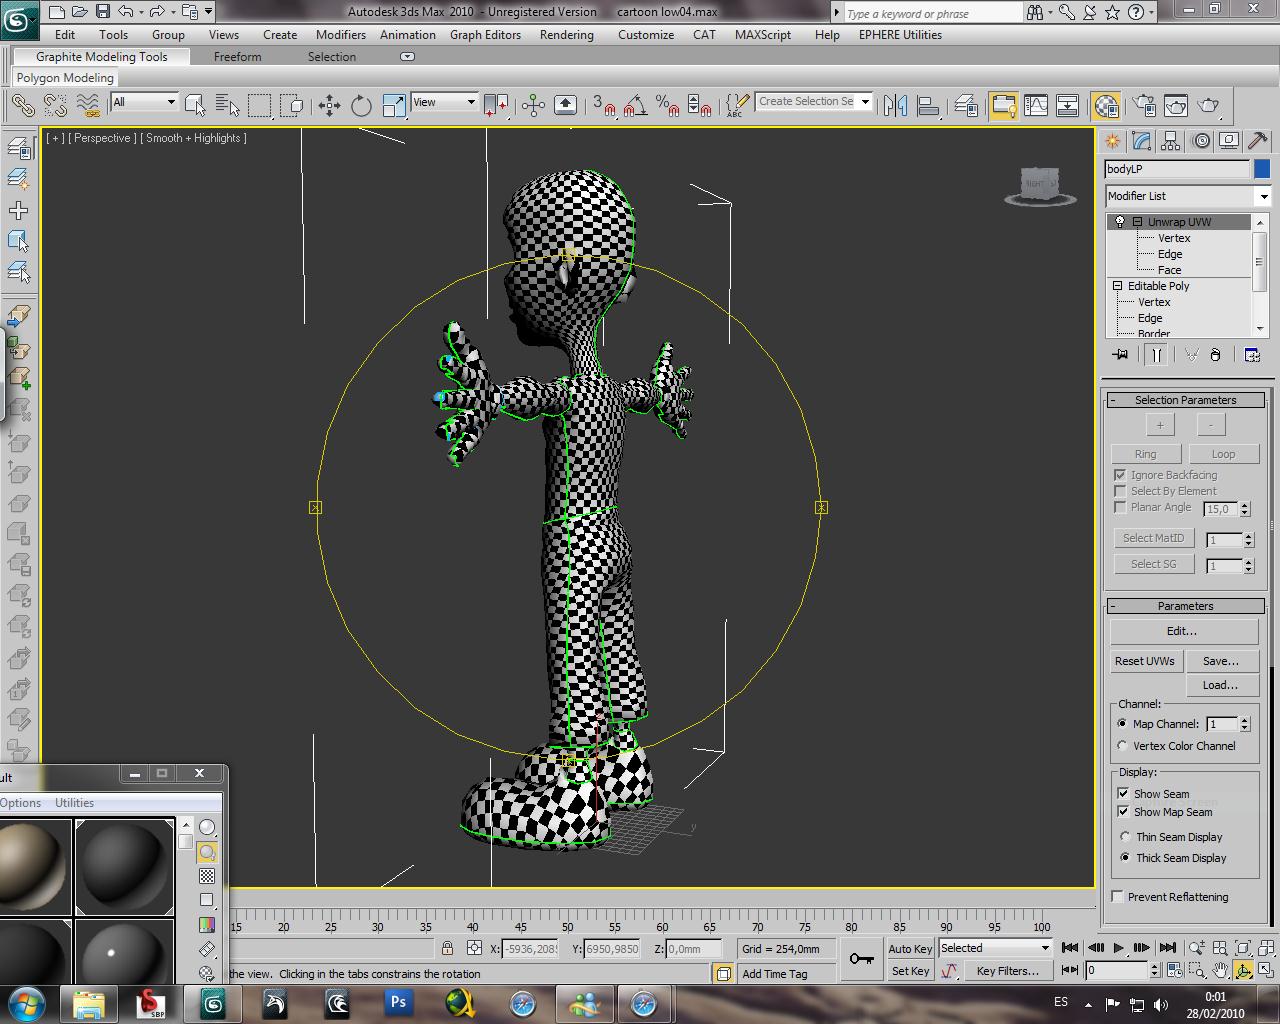Open the Hierarchy command panel tab
This screenshot has width=1280, height=1024.
pyautogui.click(x=1171, y=141)
